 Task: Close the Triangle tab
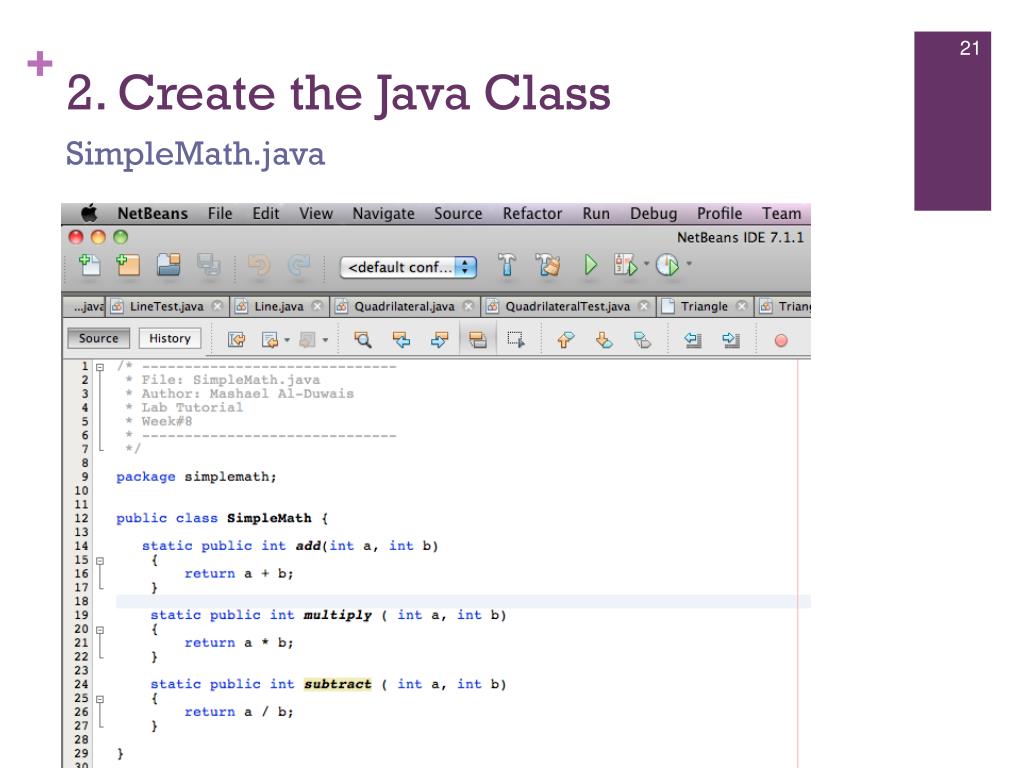(x=741, y=306)
